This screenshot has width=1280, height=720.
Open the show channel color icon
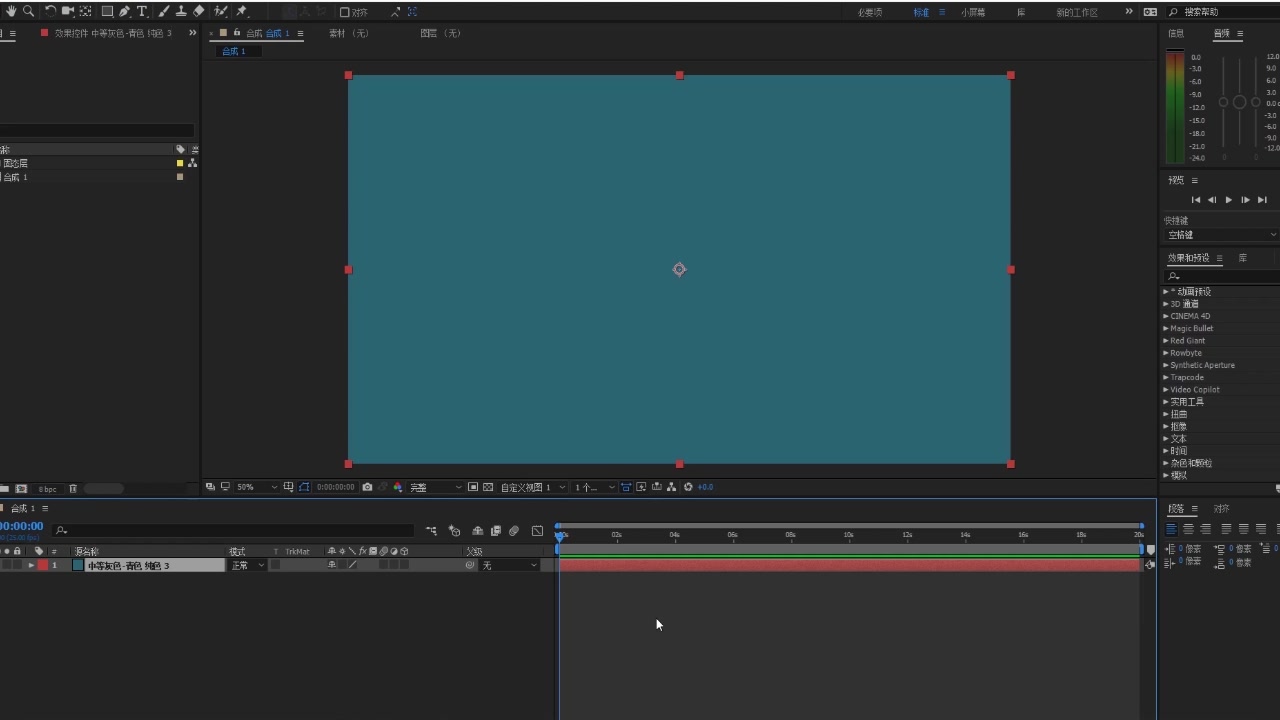coord(398,487)
